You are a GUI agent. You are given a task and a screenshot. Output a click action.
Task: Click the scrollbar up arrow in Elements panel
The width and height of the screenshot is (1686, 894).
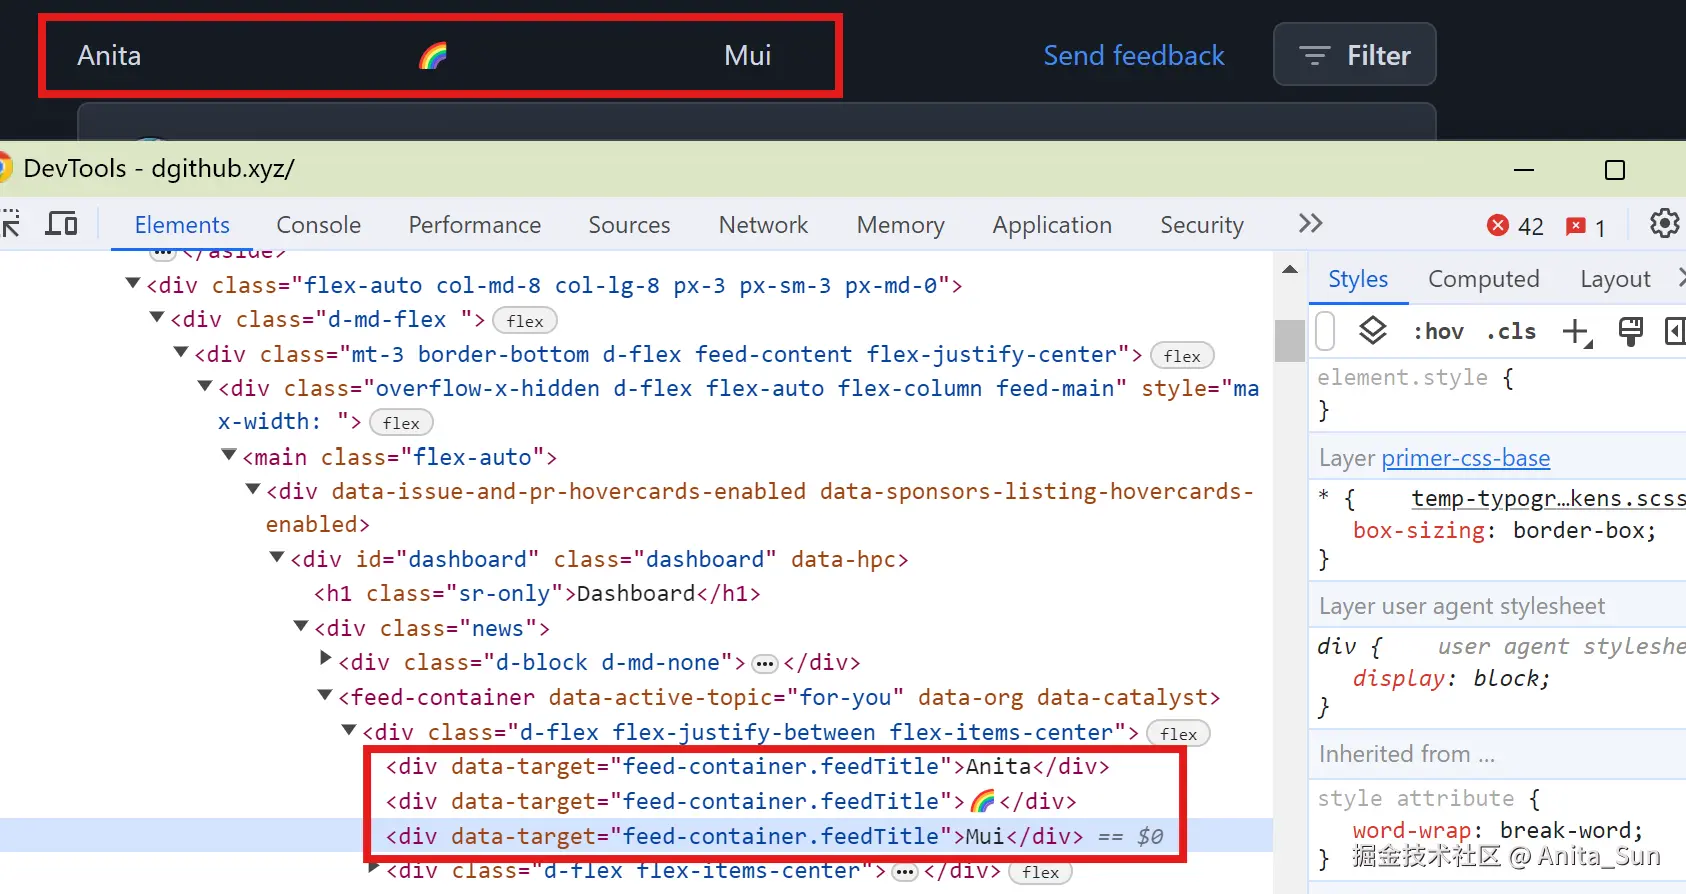pyautogui.click(x=1290, y=269)
